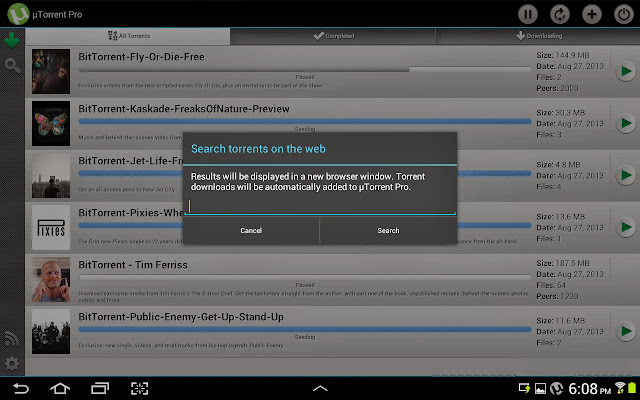Switch to the Completed tab

(x=333, y=36)
